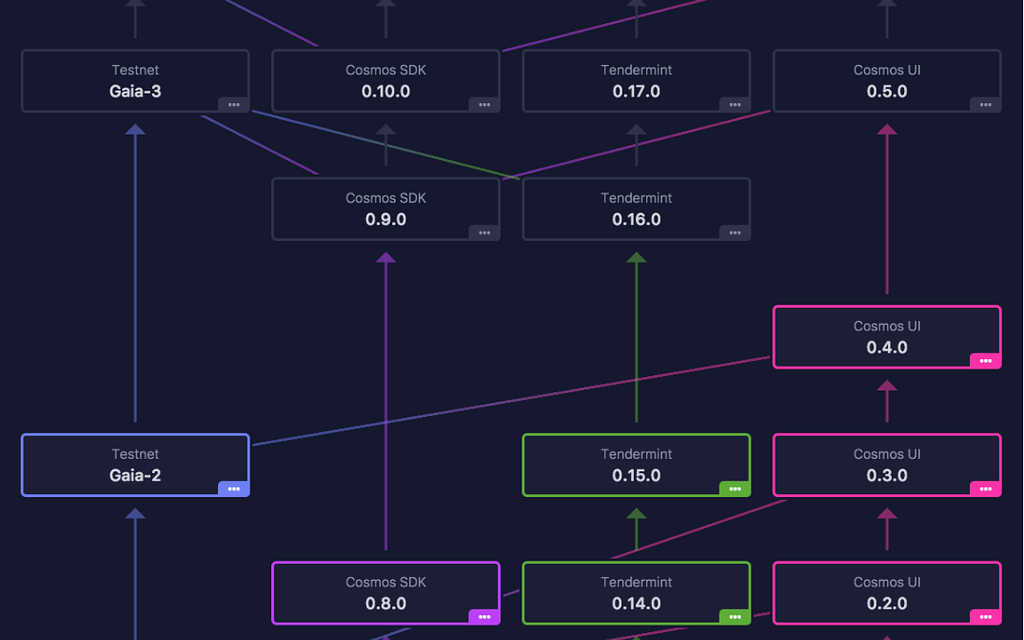Open the more options on Tendermint 0.16.0
1024x640 pixels.
(735, 232)
